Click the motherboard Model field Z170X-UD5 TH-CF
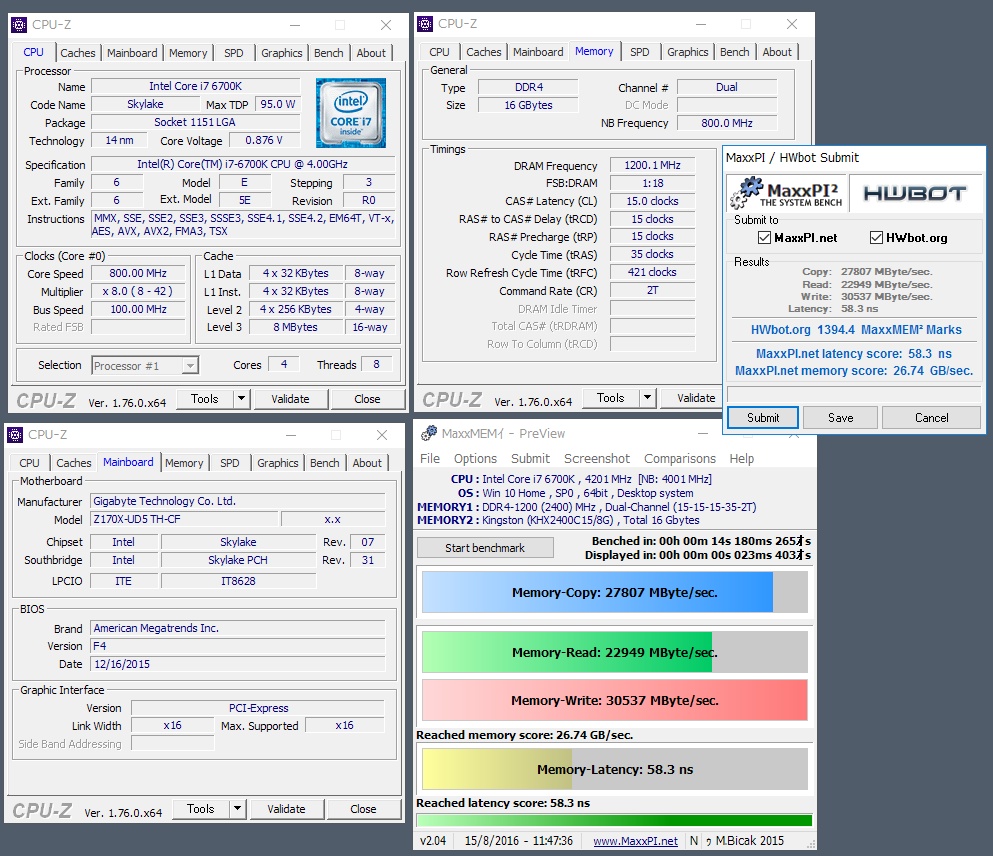This screenshot has width=993, height=856. [x=184, y=519]
